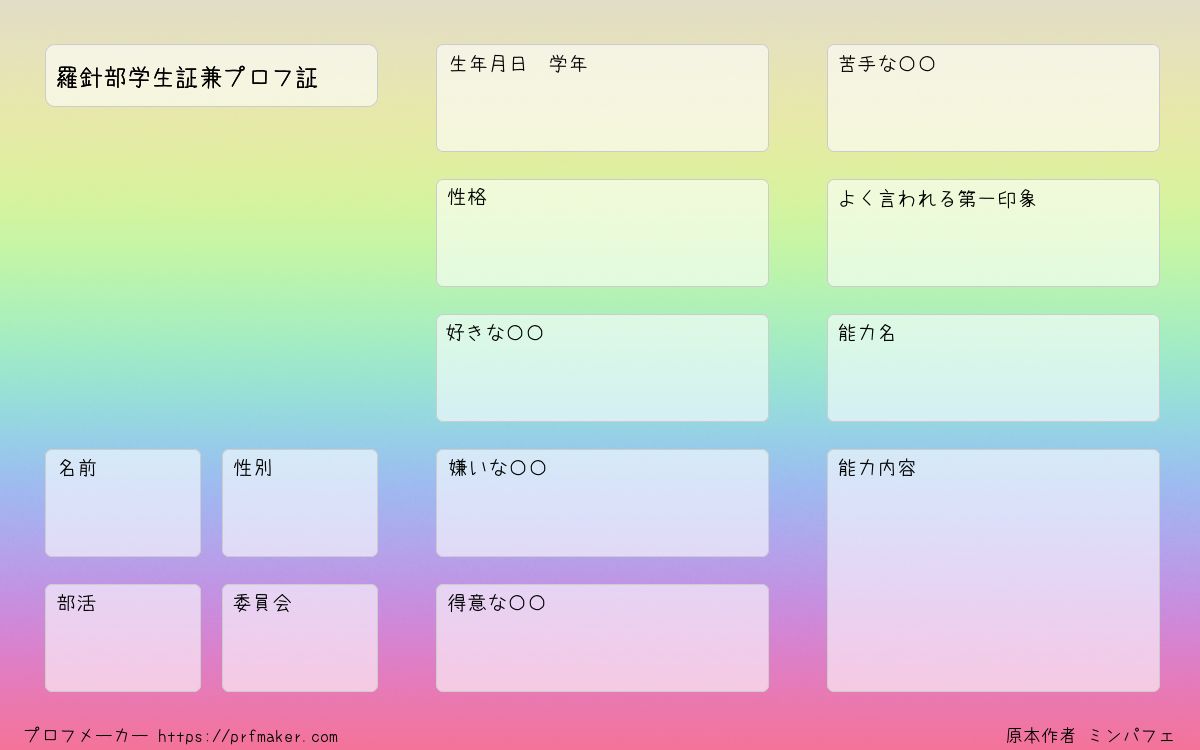Select the large 能力内容 box
This screenshot has height=750, width=1200.
993,570
